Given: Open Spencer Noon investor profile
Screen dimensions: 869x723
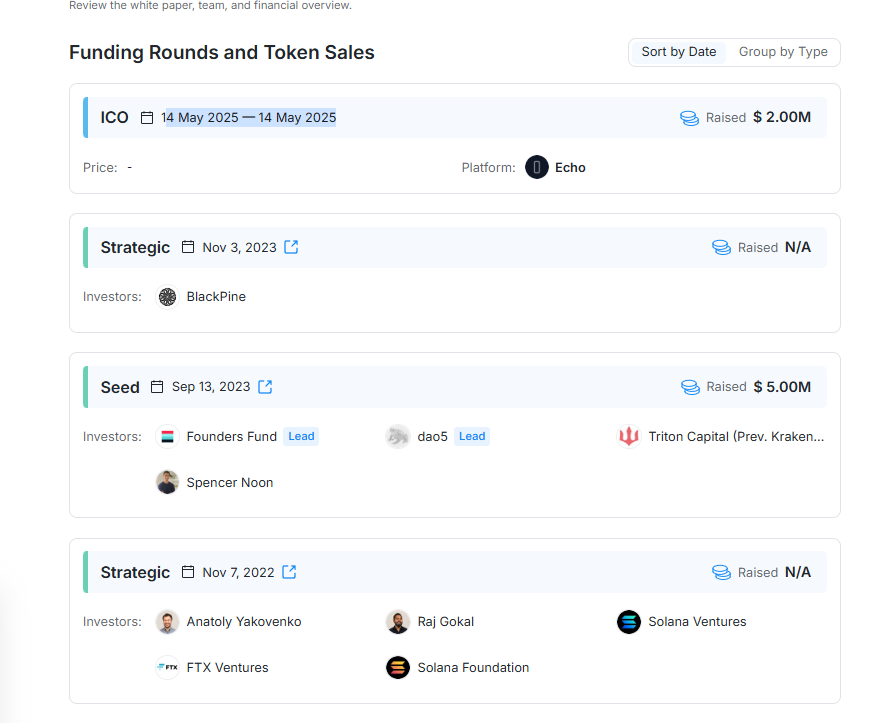Looking at the screenshot, I should 229,483.
